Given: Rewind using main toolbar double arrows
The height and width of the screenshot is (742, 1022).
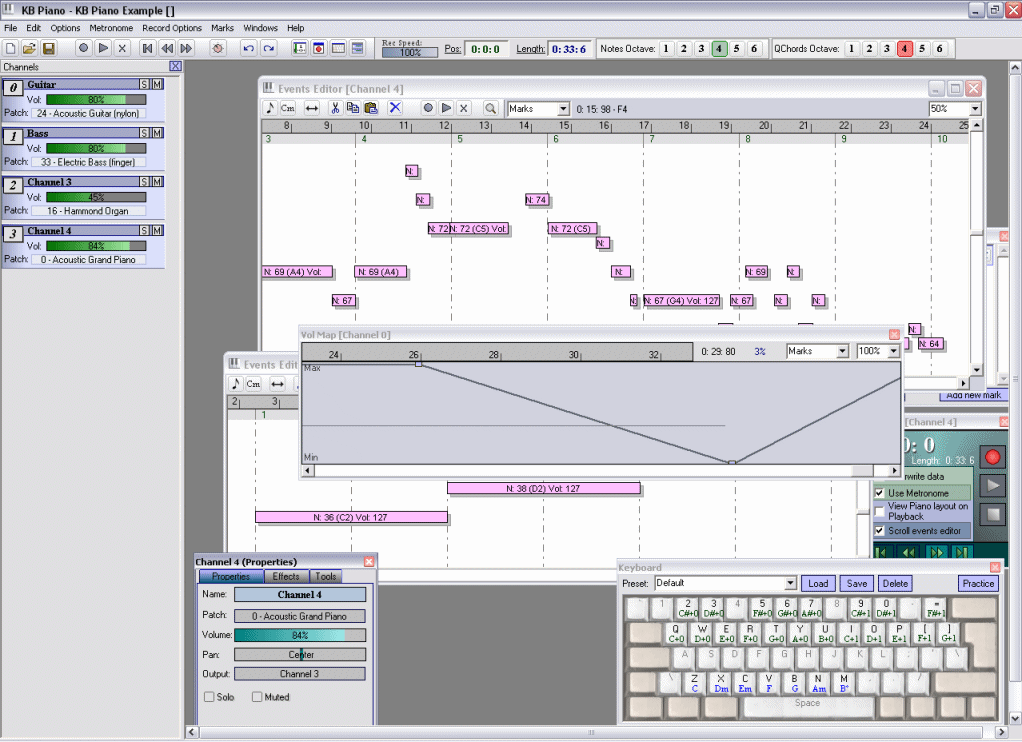Looking at the screenshot, I should (168, 48).
